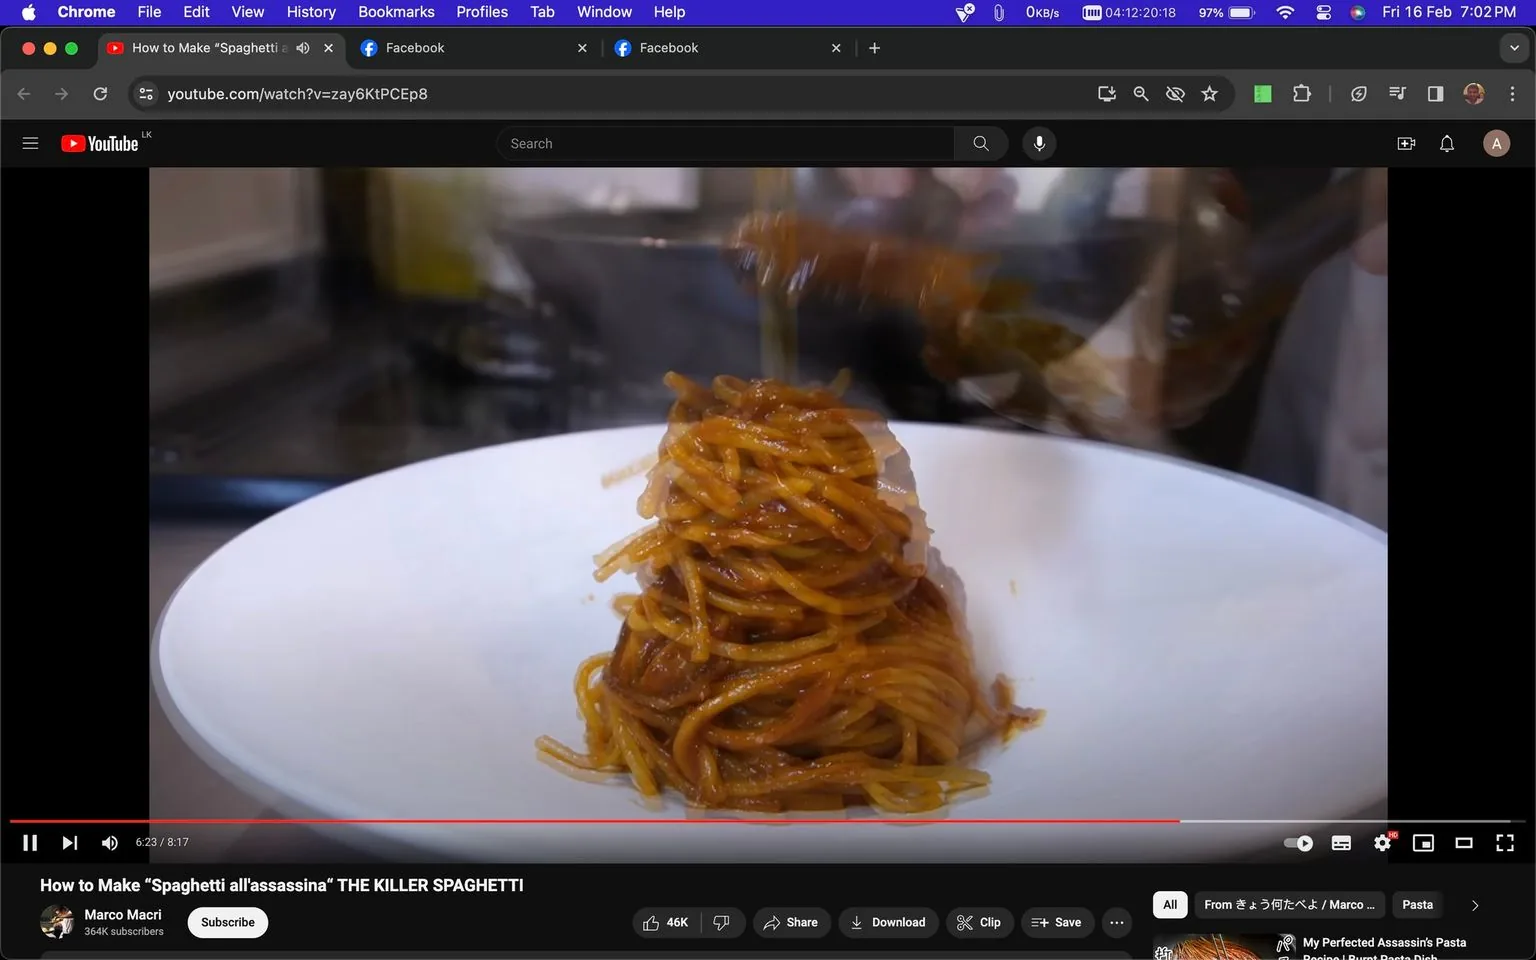Enable closed captions

pos(1341,842)
